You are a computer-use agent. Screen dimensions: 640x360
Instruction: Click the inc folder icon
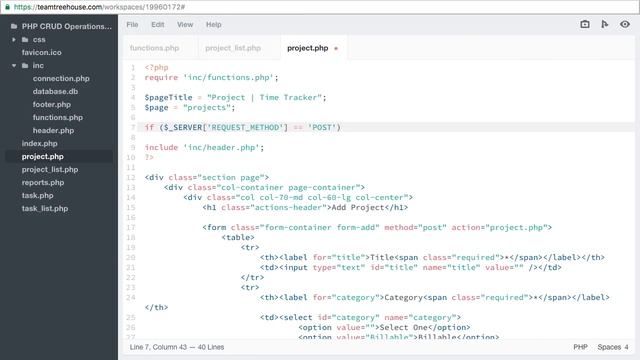25,65
